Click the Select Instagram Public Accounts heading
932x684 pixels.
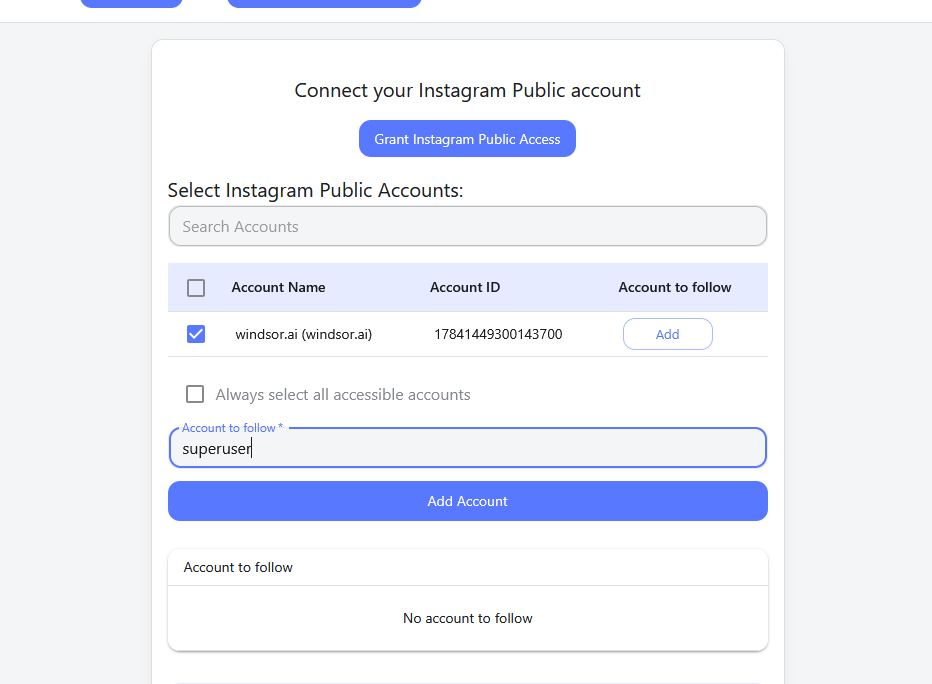point(316,190)
